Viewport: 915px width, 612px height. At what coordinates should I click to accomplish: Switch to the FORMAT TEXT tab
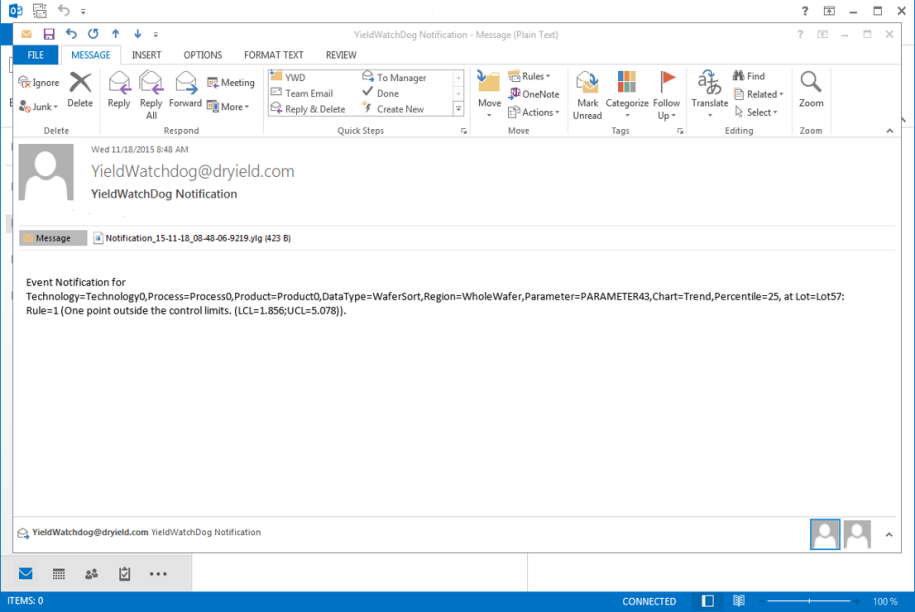pyautogui.click(x=273, y=55)
